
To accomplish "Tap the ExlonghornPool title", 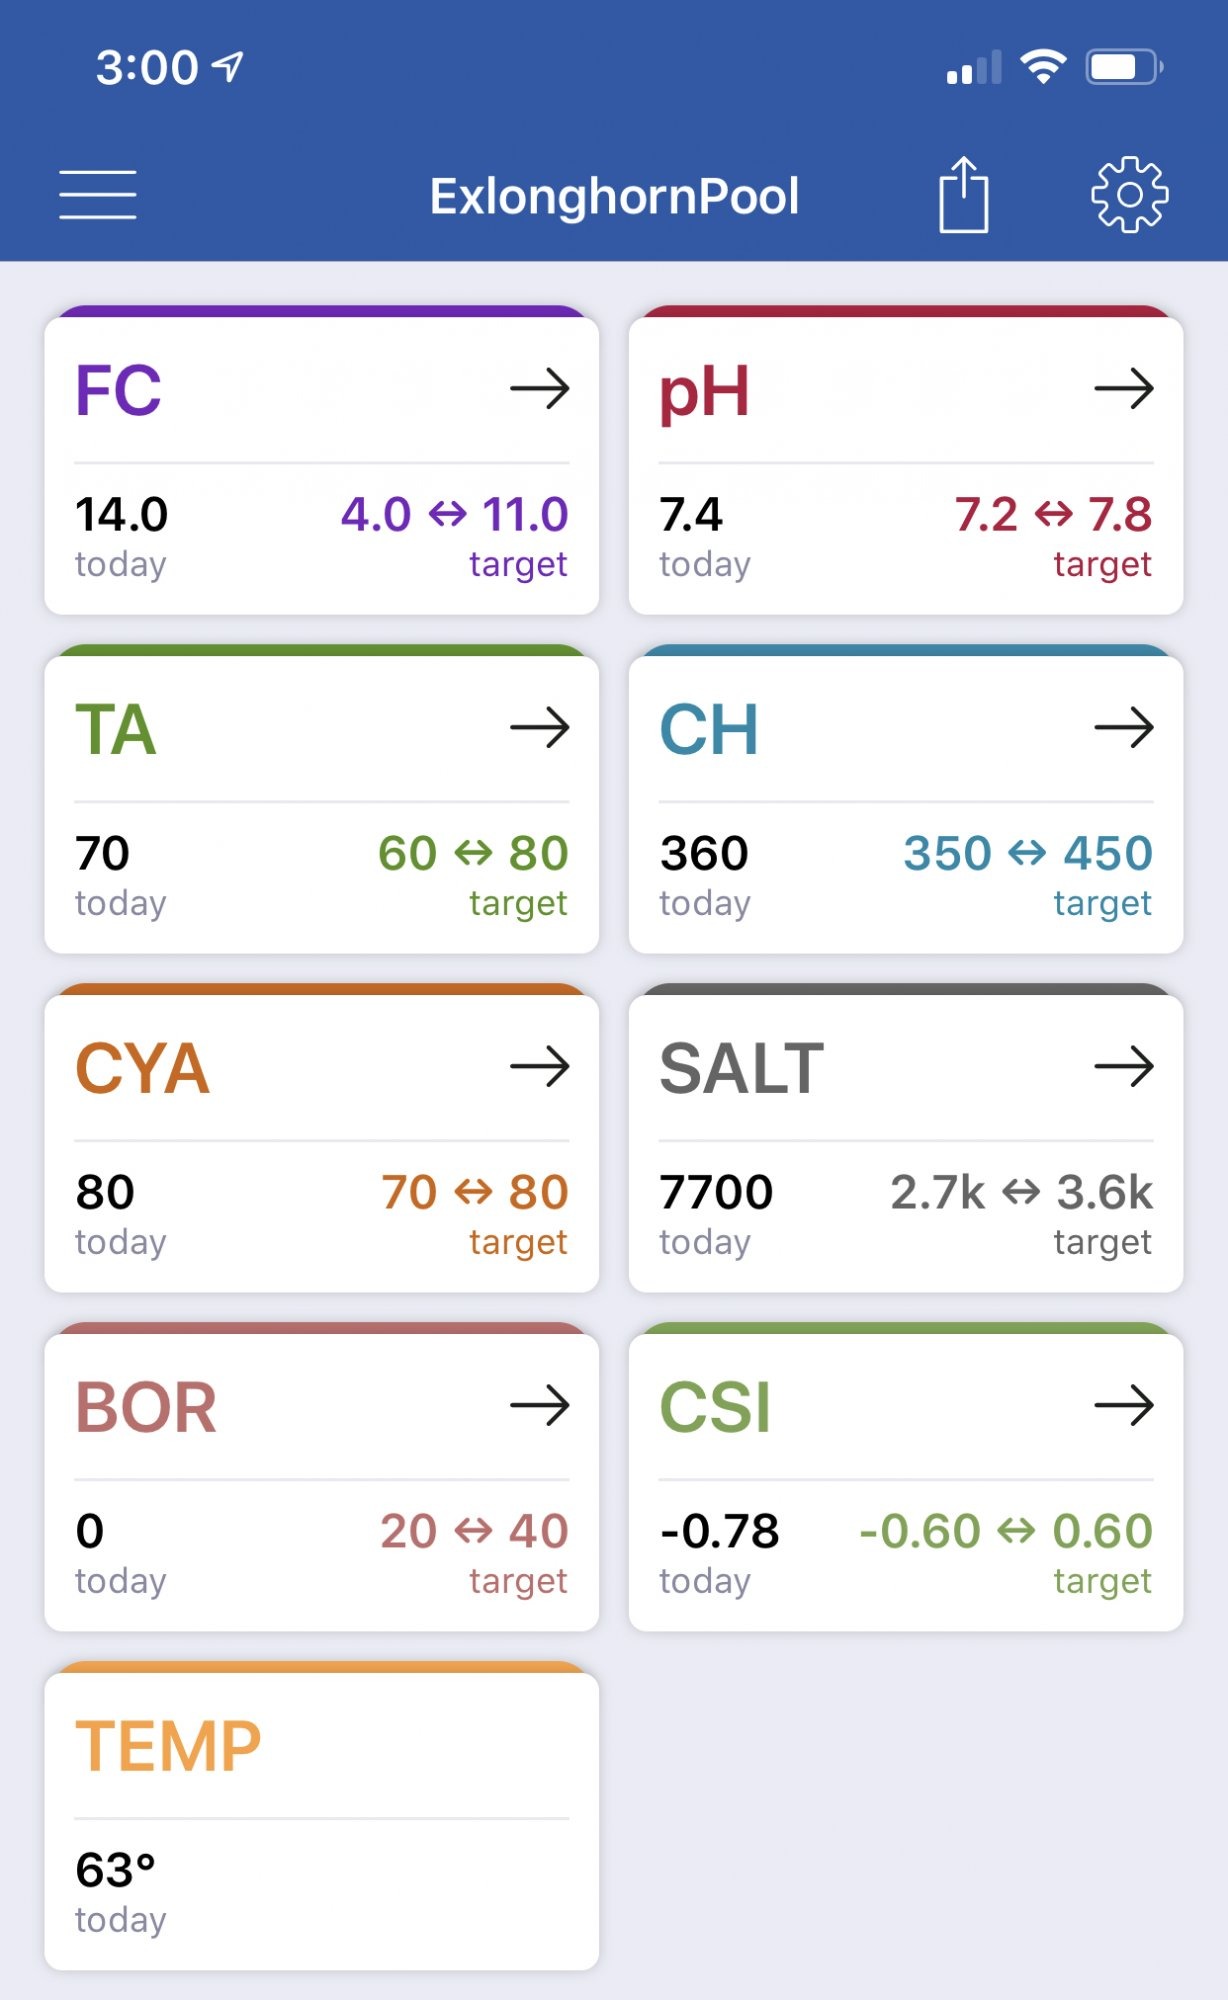I will (614, 196).
